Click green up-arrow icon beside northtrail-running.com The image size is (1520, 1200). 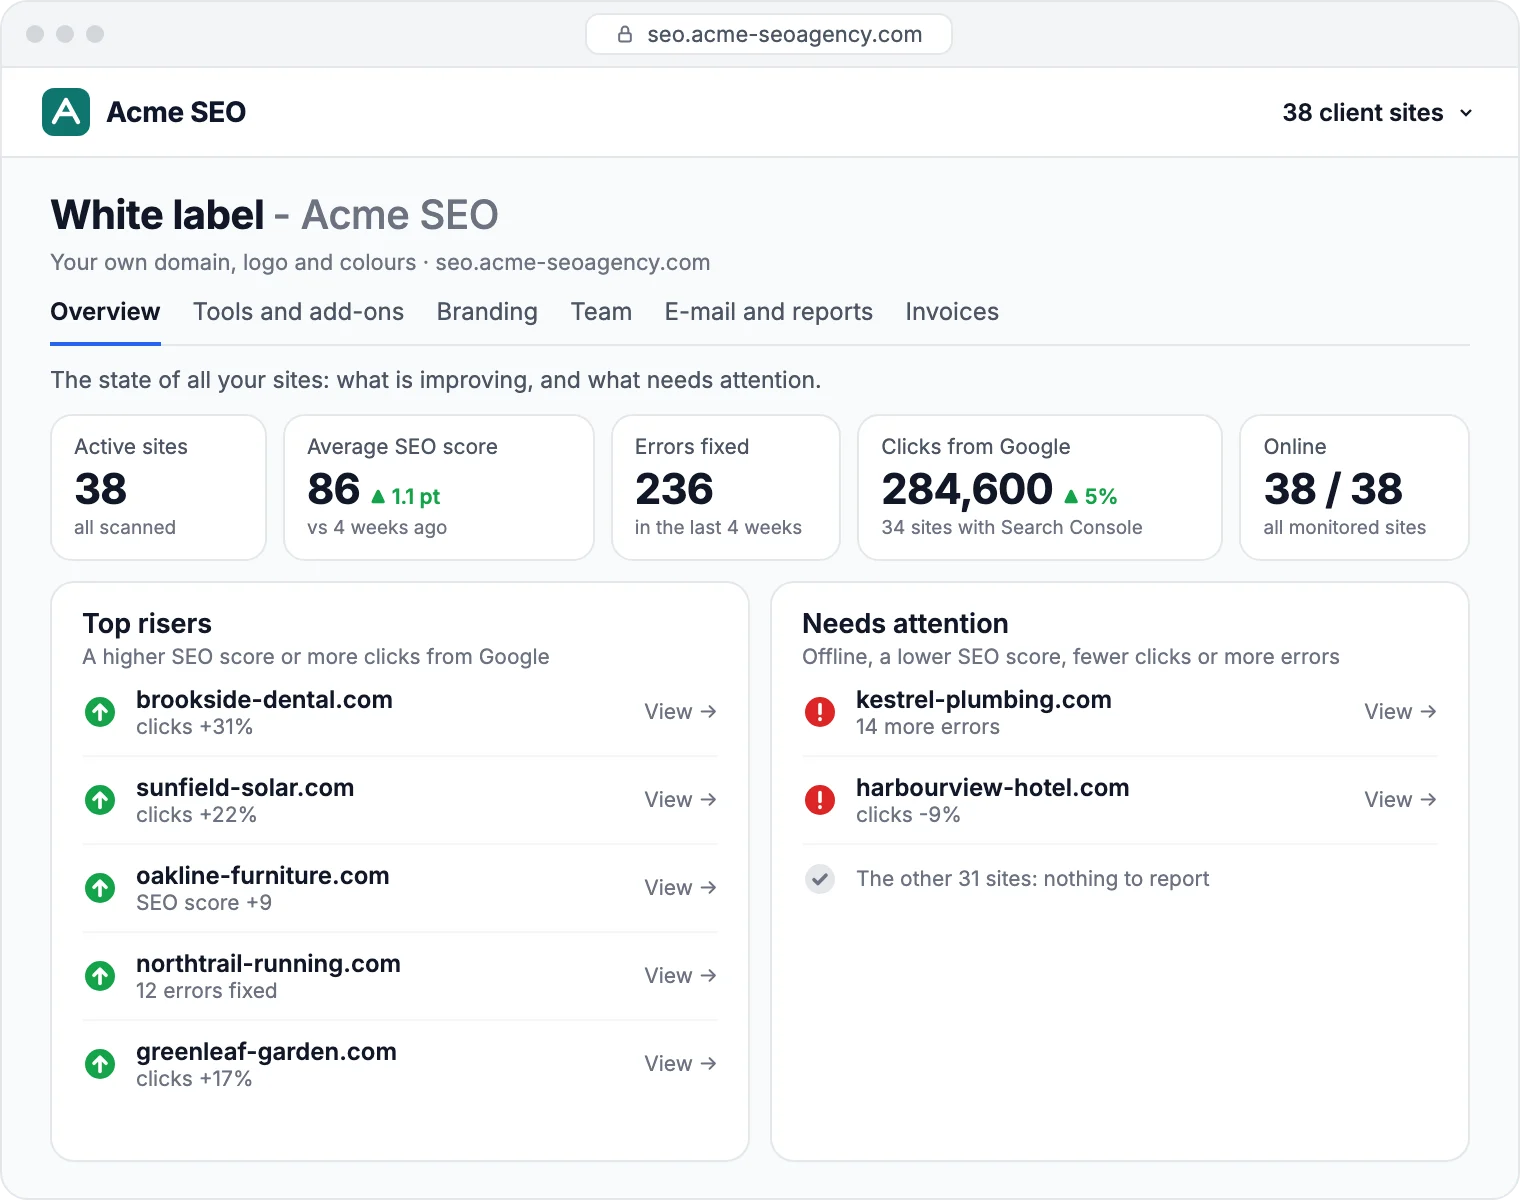(100, 976)
